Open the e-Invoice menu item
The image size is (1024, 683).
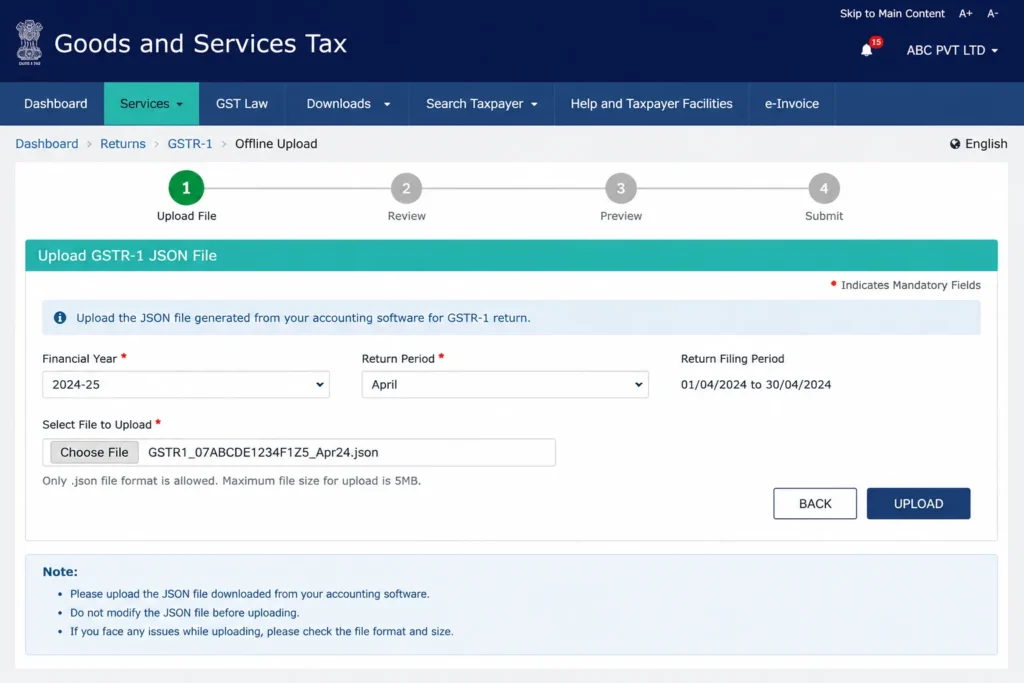point(792,104)
